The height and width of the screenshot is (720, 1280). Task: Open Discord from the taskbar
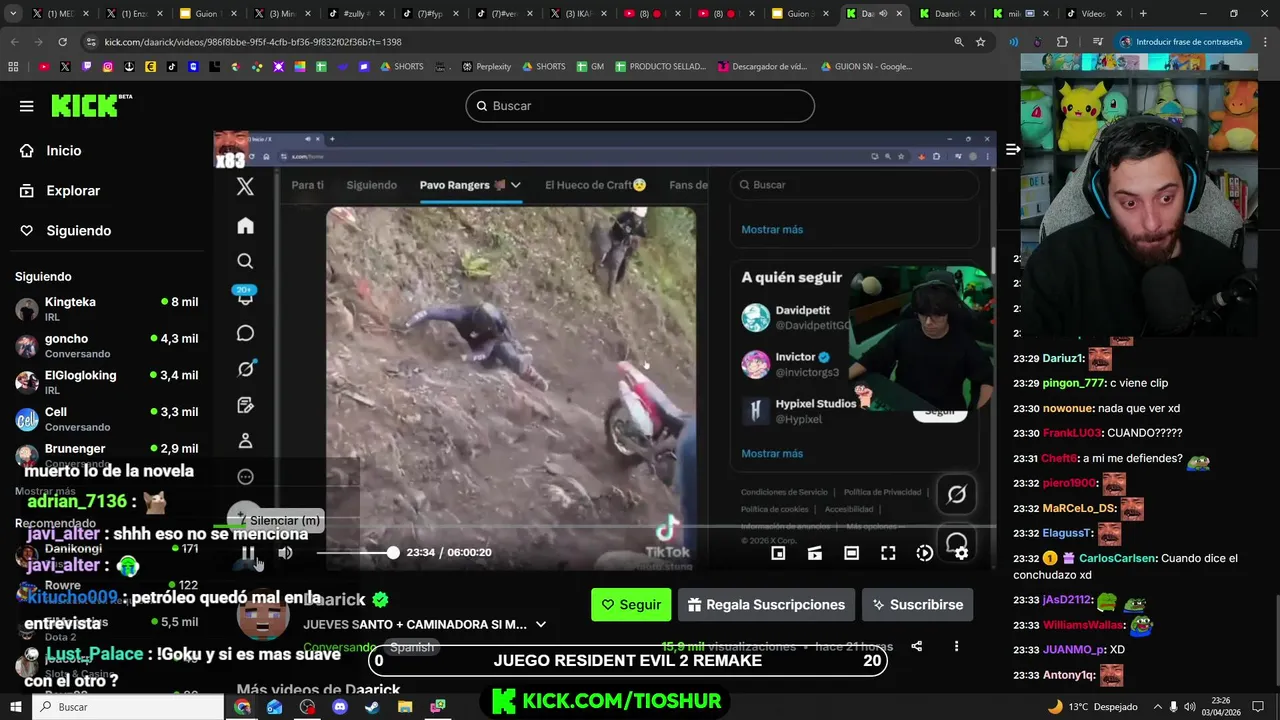[x=339, y=707]
